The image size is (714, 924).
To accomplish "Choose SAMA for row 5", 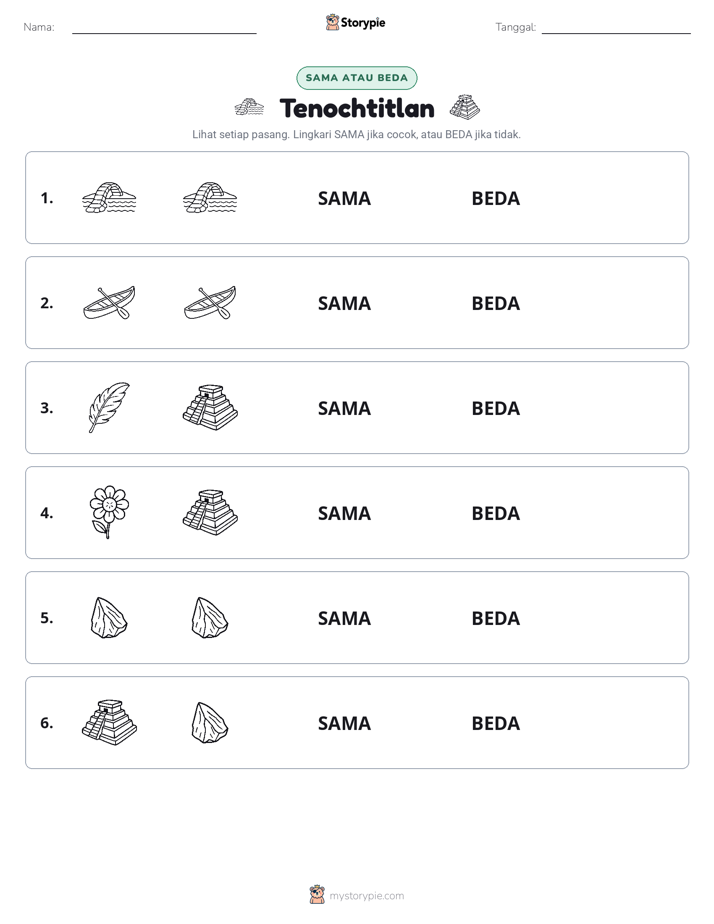I will tap(345, 618).
